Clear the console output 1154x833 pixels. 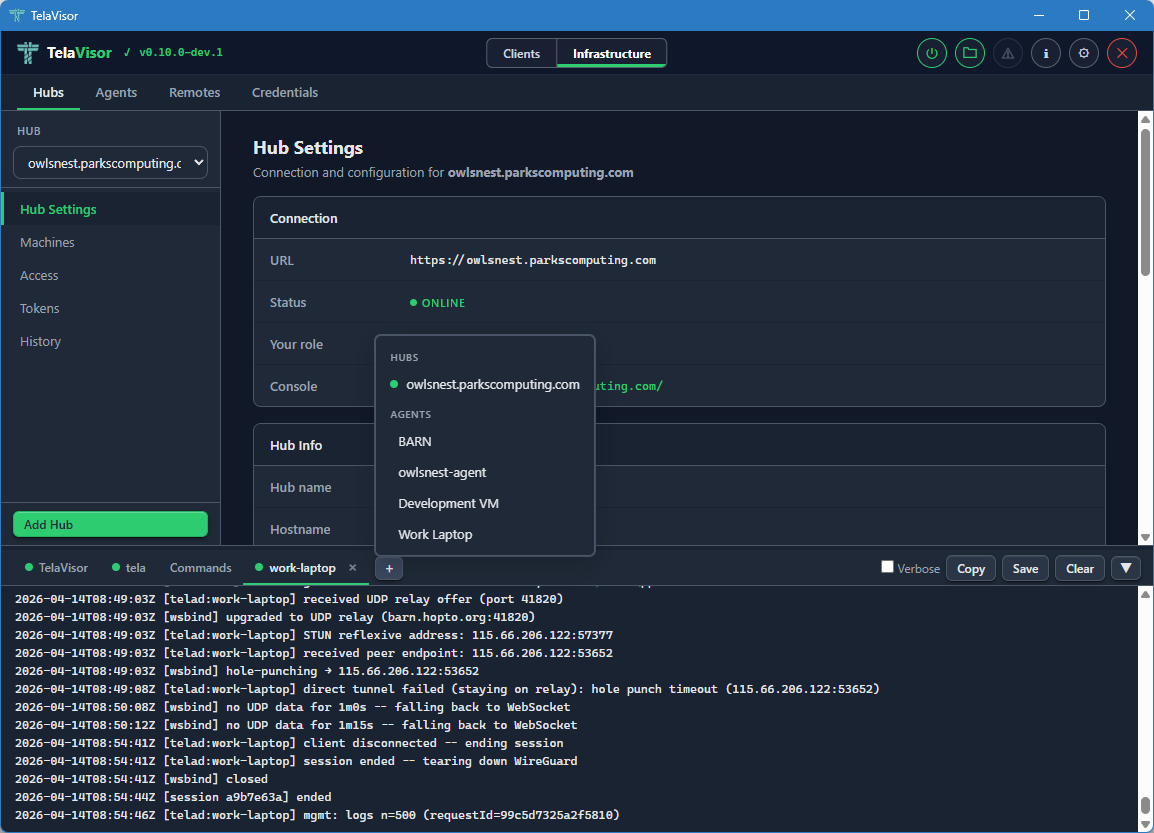click(1079, 567)
